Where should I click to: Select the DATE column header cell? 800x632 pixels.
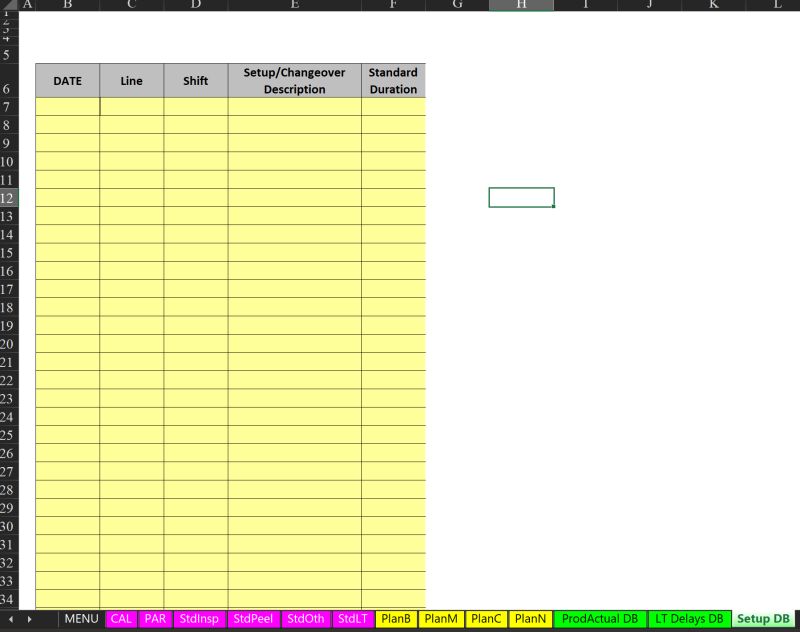(x=67, y=81)
